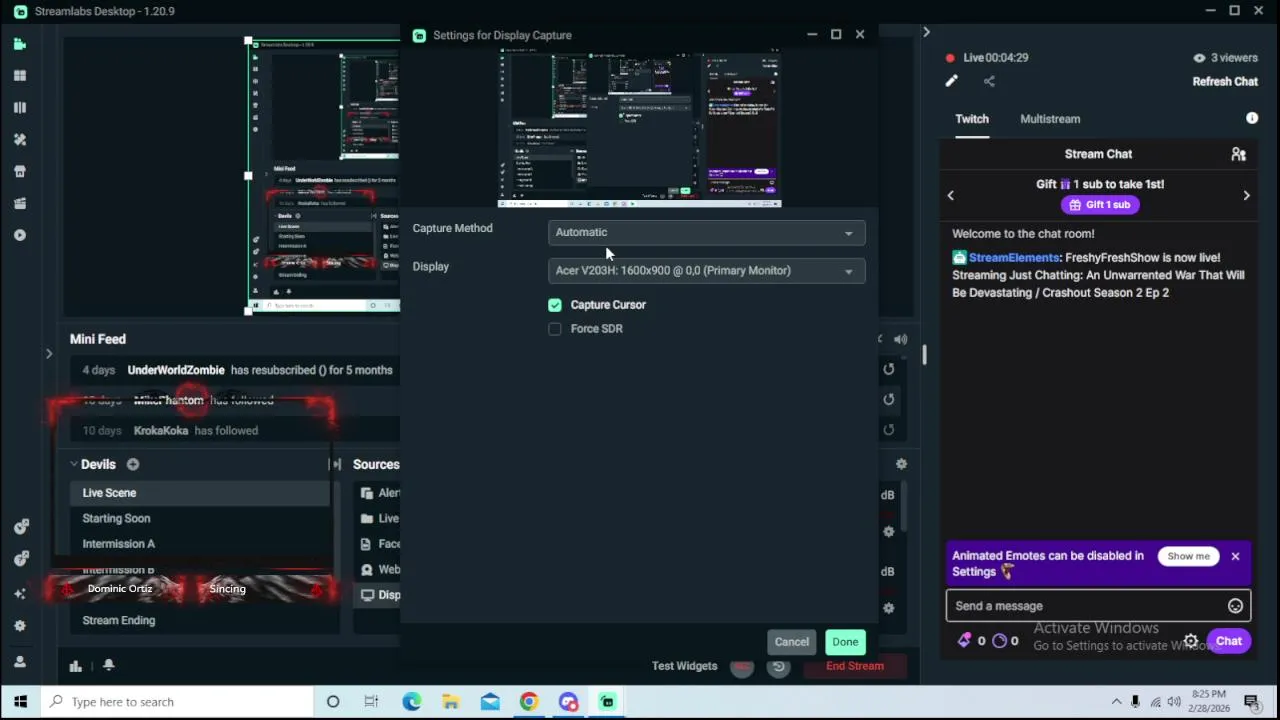
Task: Open the Stream Chat users list icon
Action: point(1238,154)
